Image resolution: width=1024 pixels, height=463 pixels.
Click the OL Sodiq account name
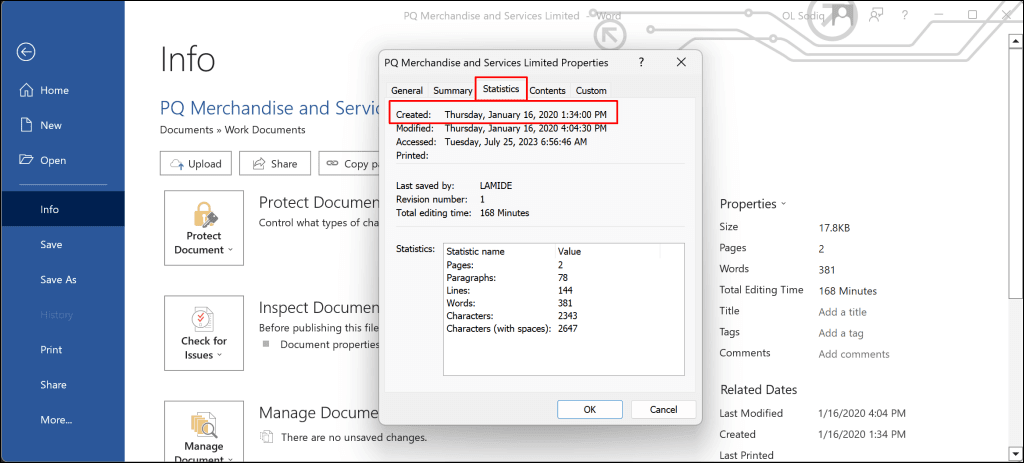[x=803, y=16]
